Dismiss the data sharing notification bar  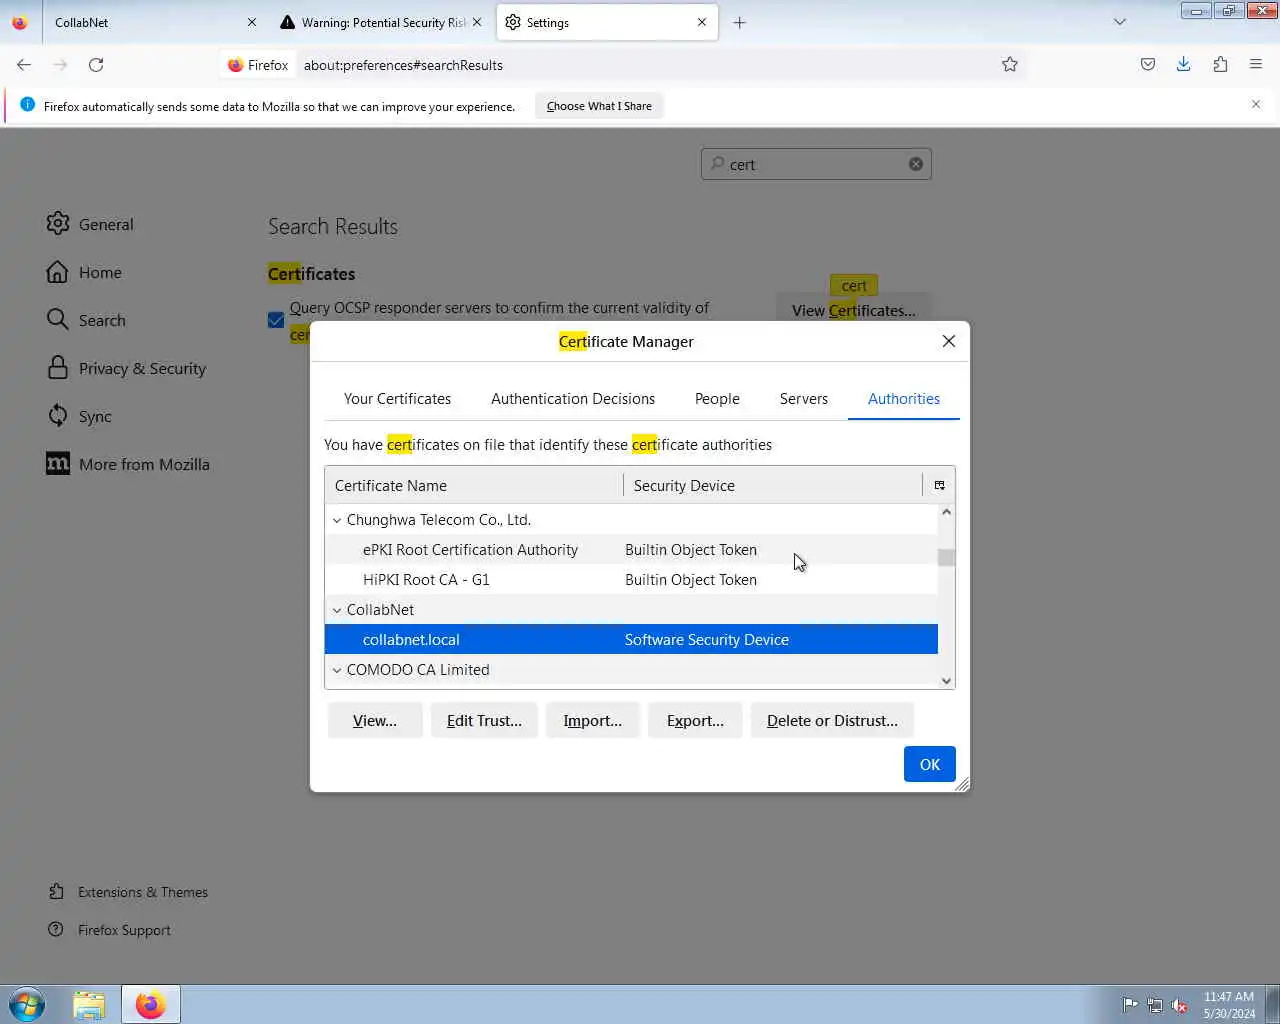[1256, 104]
